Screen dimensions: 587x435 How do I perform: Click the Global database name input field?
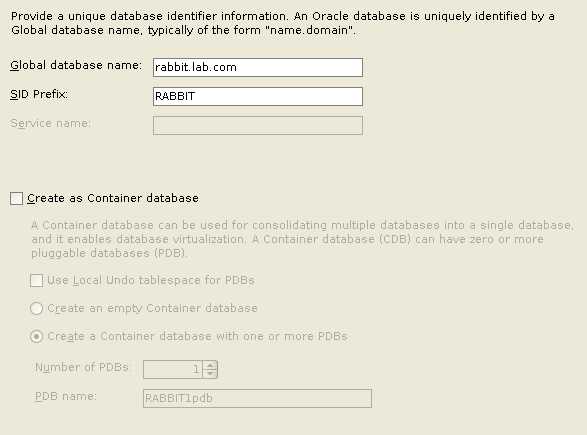coord(258,67)
